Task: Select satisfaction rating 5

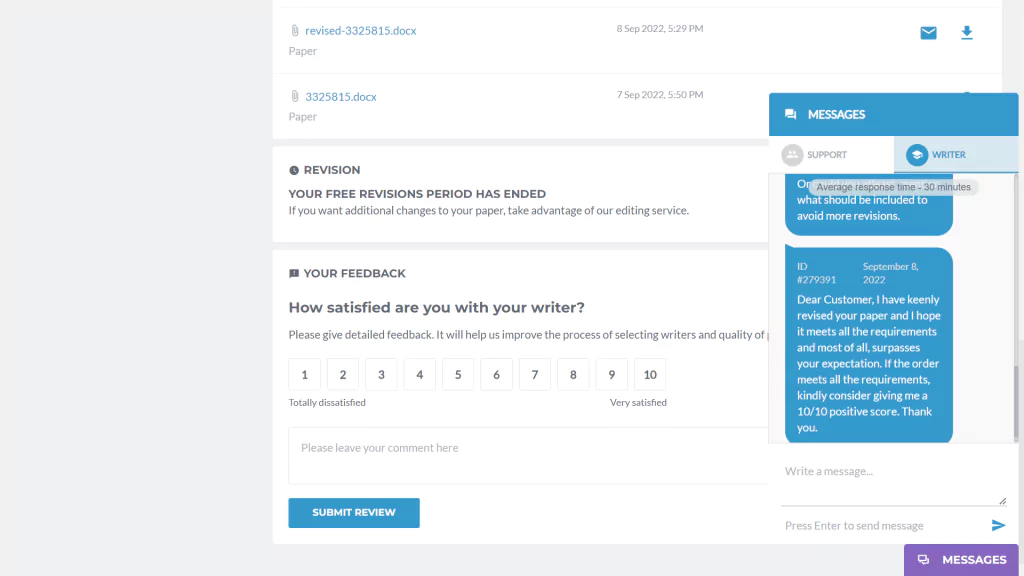Action: pos(458,375)
